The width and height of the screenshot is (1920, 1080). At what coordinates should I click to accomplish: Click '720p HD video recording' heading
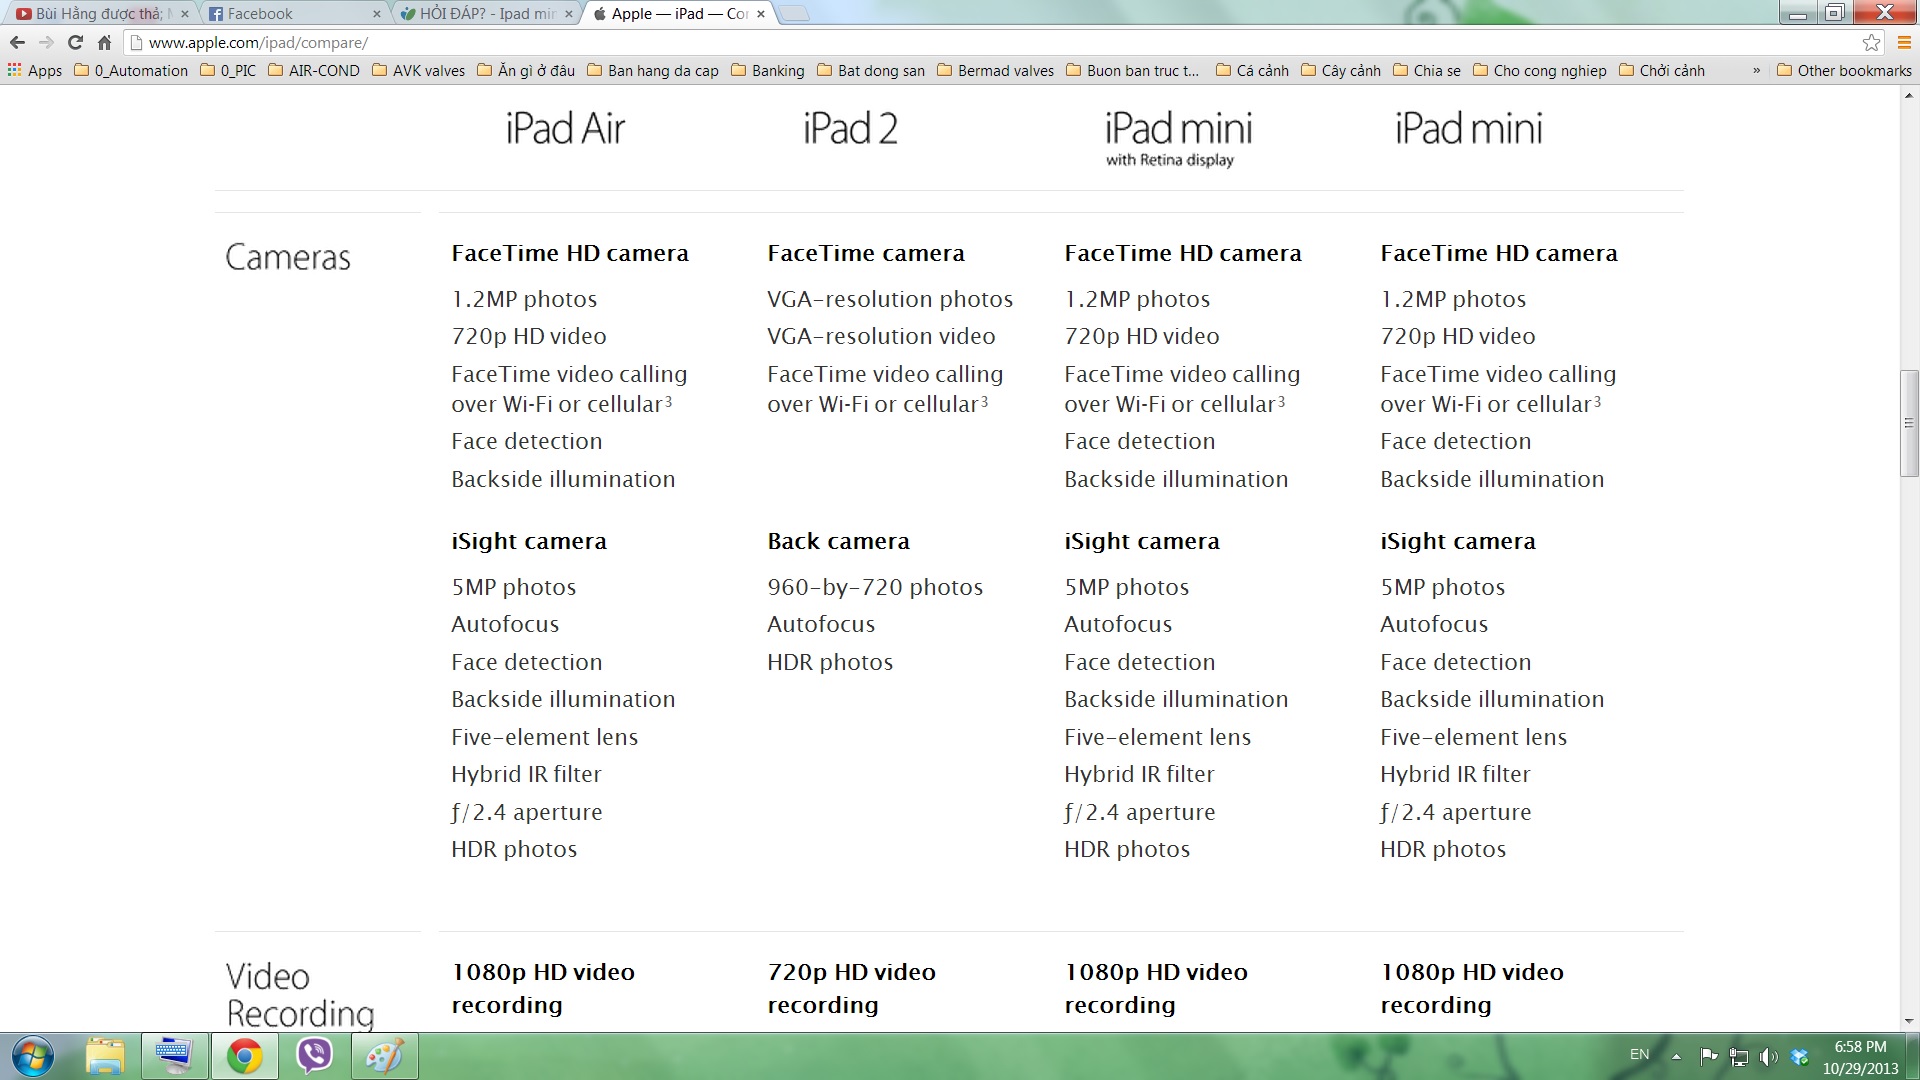click(x=851, y=988)
